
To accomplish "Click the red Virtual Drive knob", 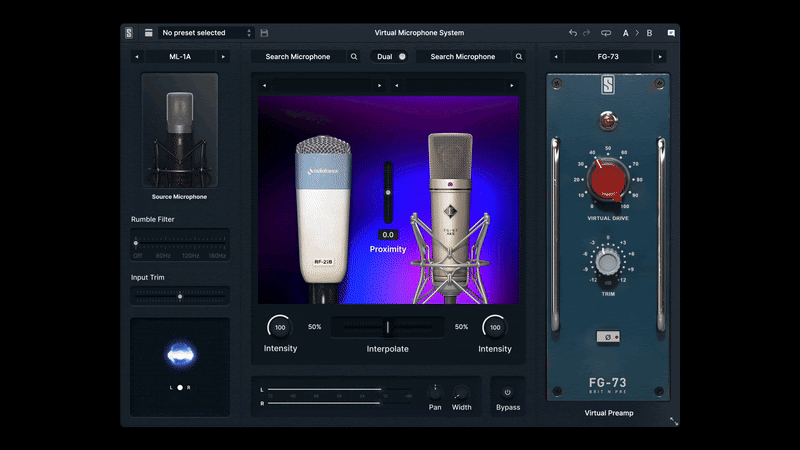I will click(608, 180).
